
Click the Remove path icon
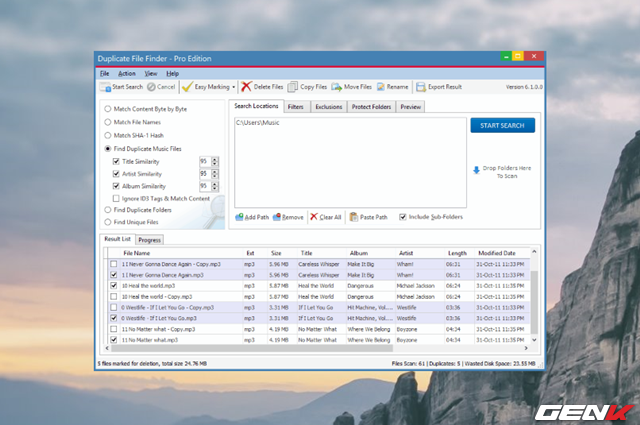point(277,217)
